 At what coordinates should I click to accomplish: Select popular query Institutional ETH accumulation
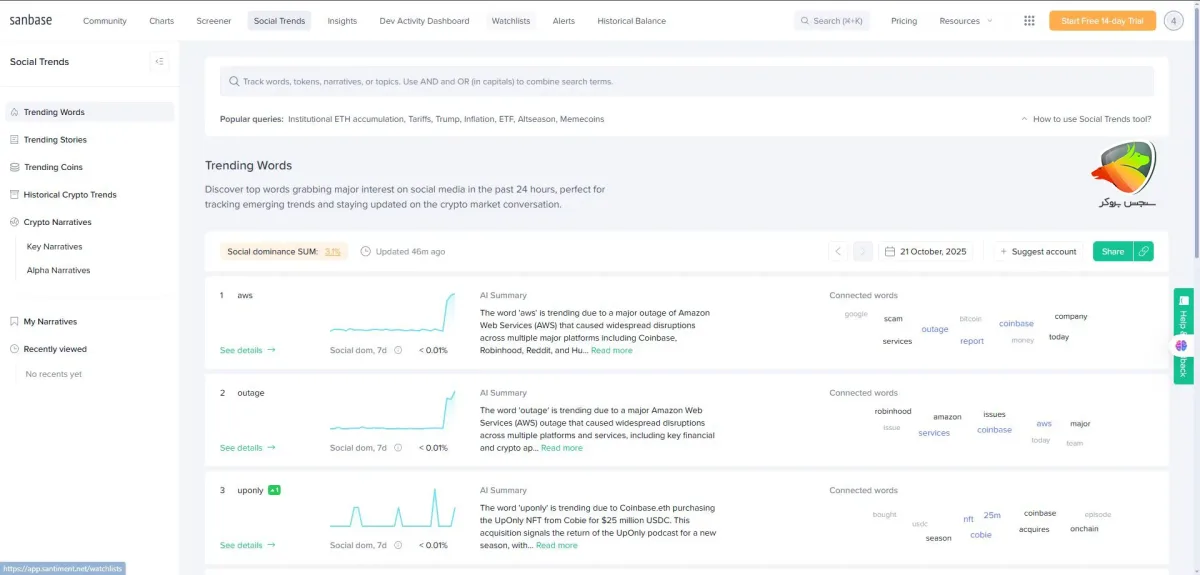click(345, 119)
